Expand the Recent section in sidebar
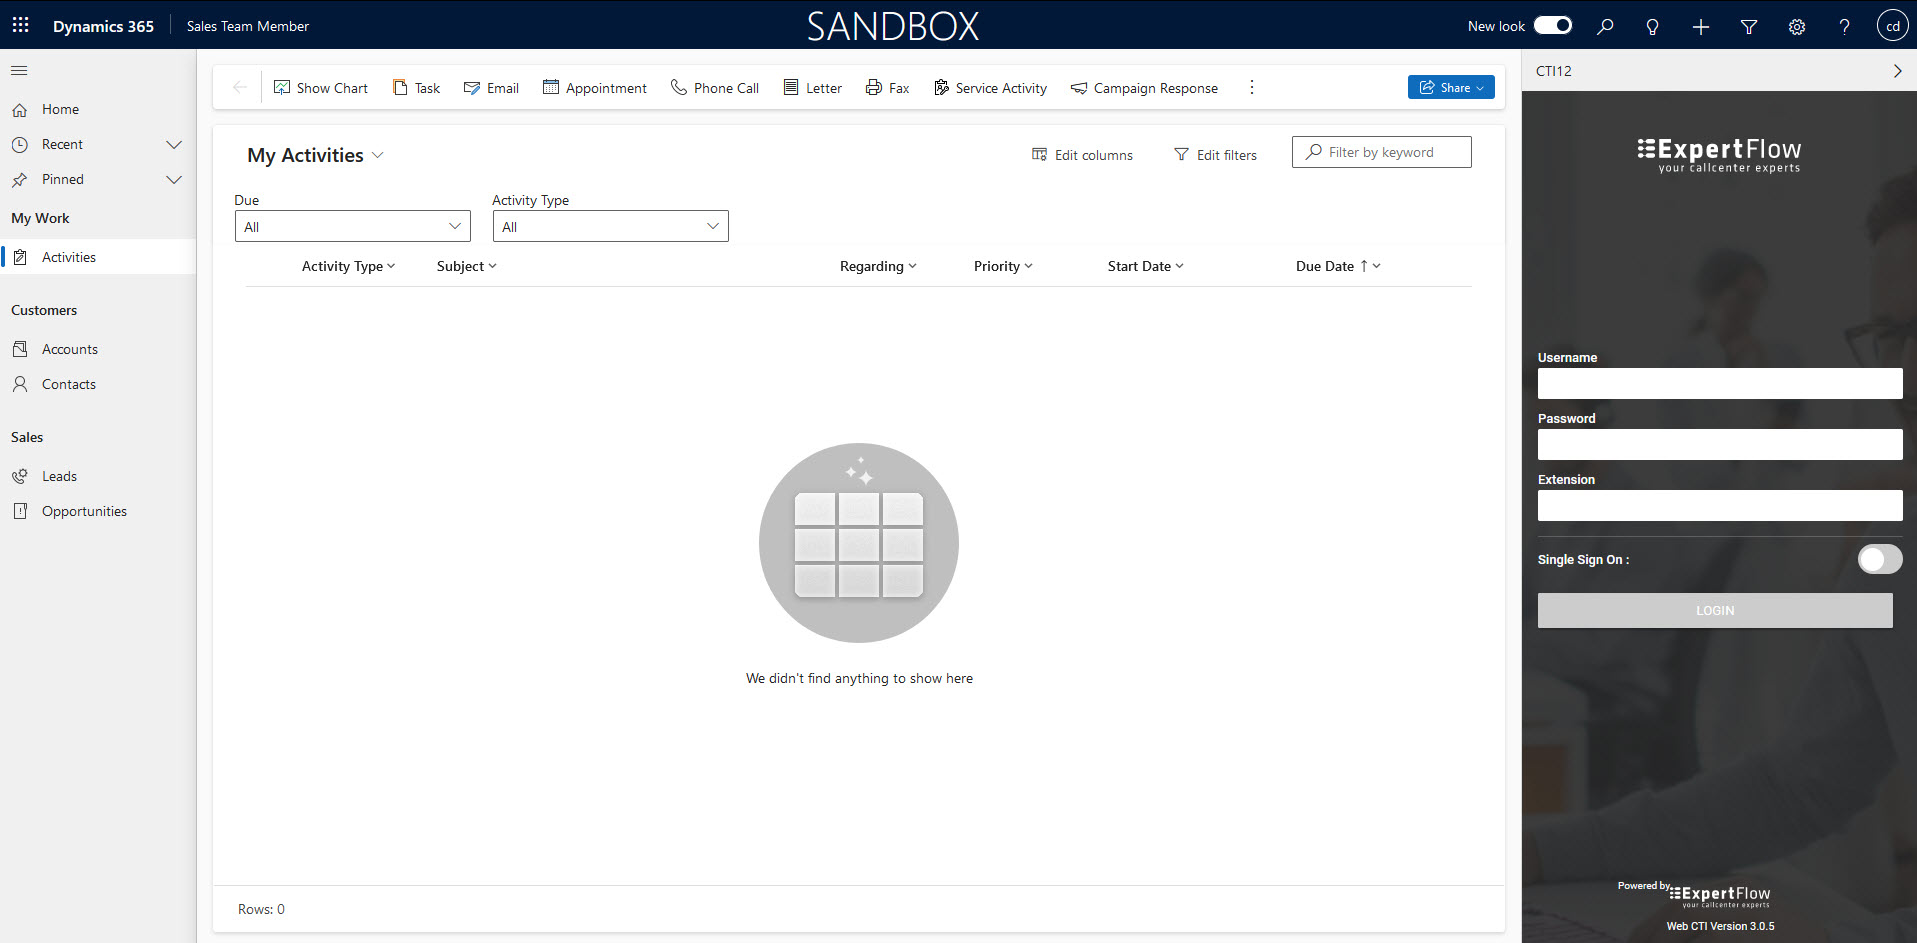The width and height of the screenshot is (1917, 943). pyautogui.click(x=173, y=145)
